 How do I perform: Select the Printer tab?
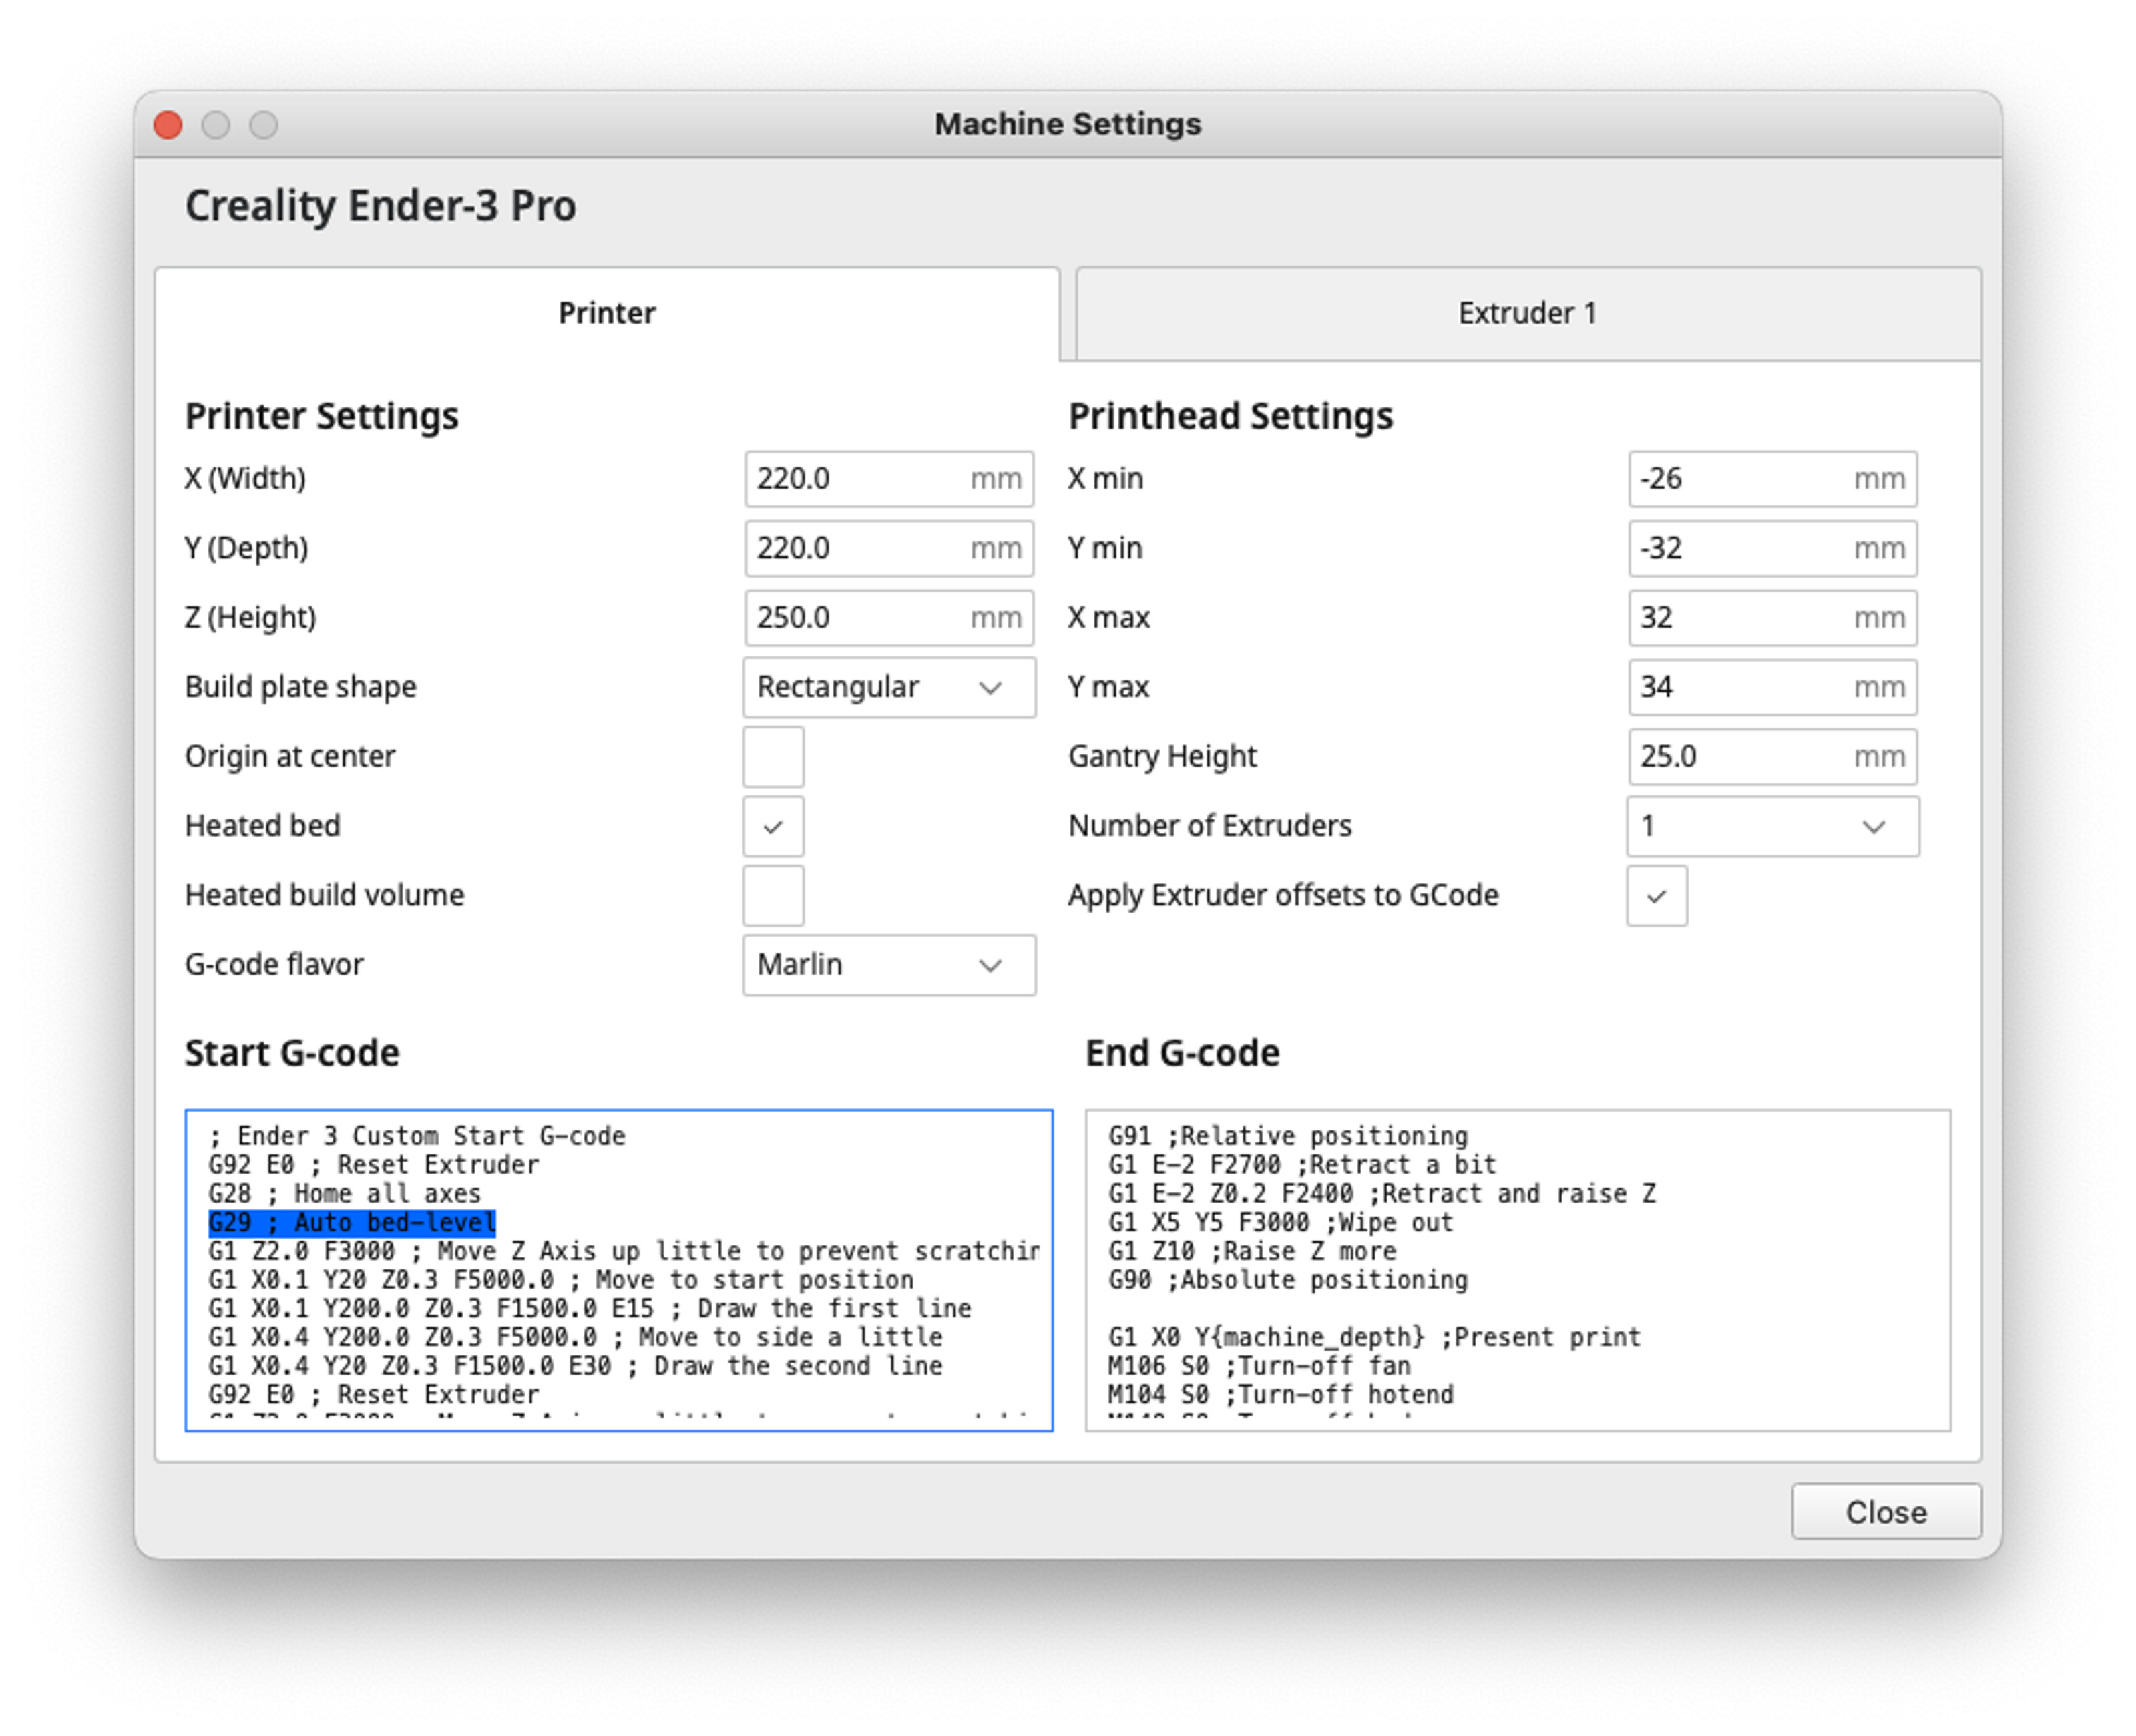606,314
